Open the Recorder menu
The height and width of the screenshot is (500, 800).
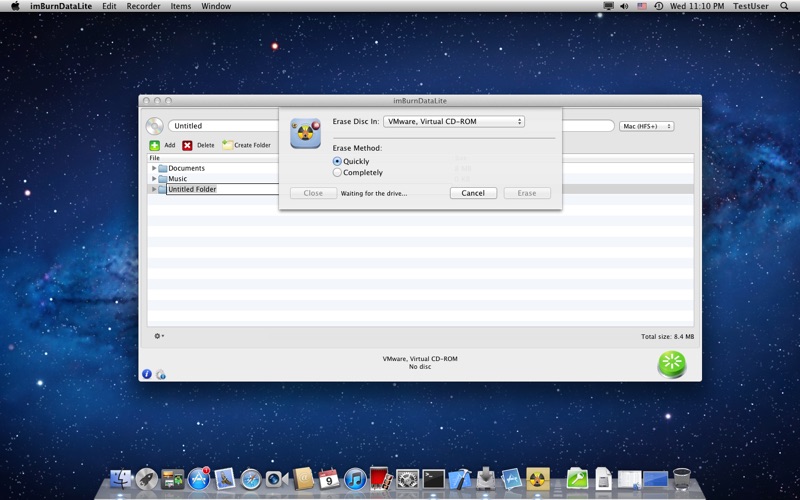(x=143, y=6)
